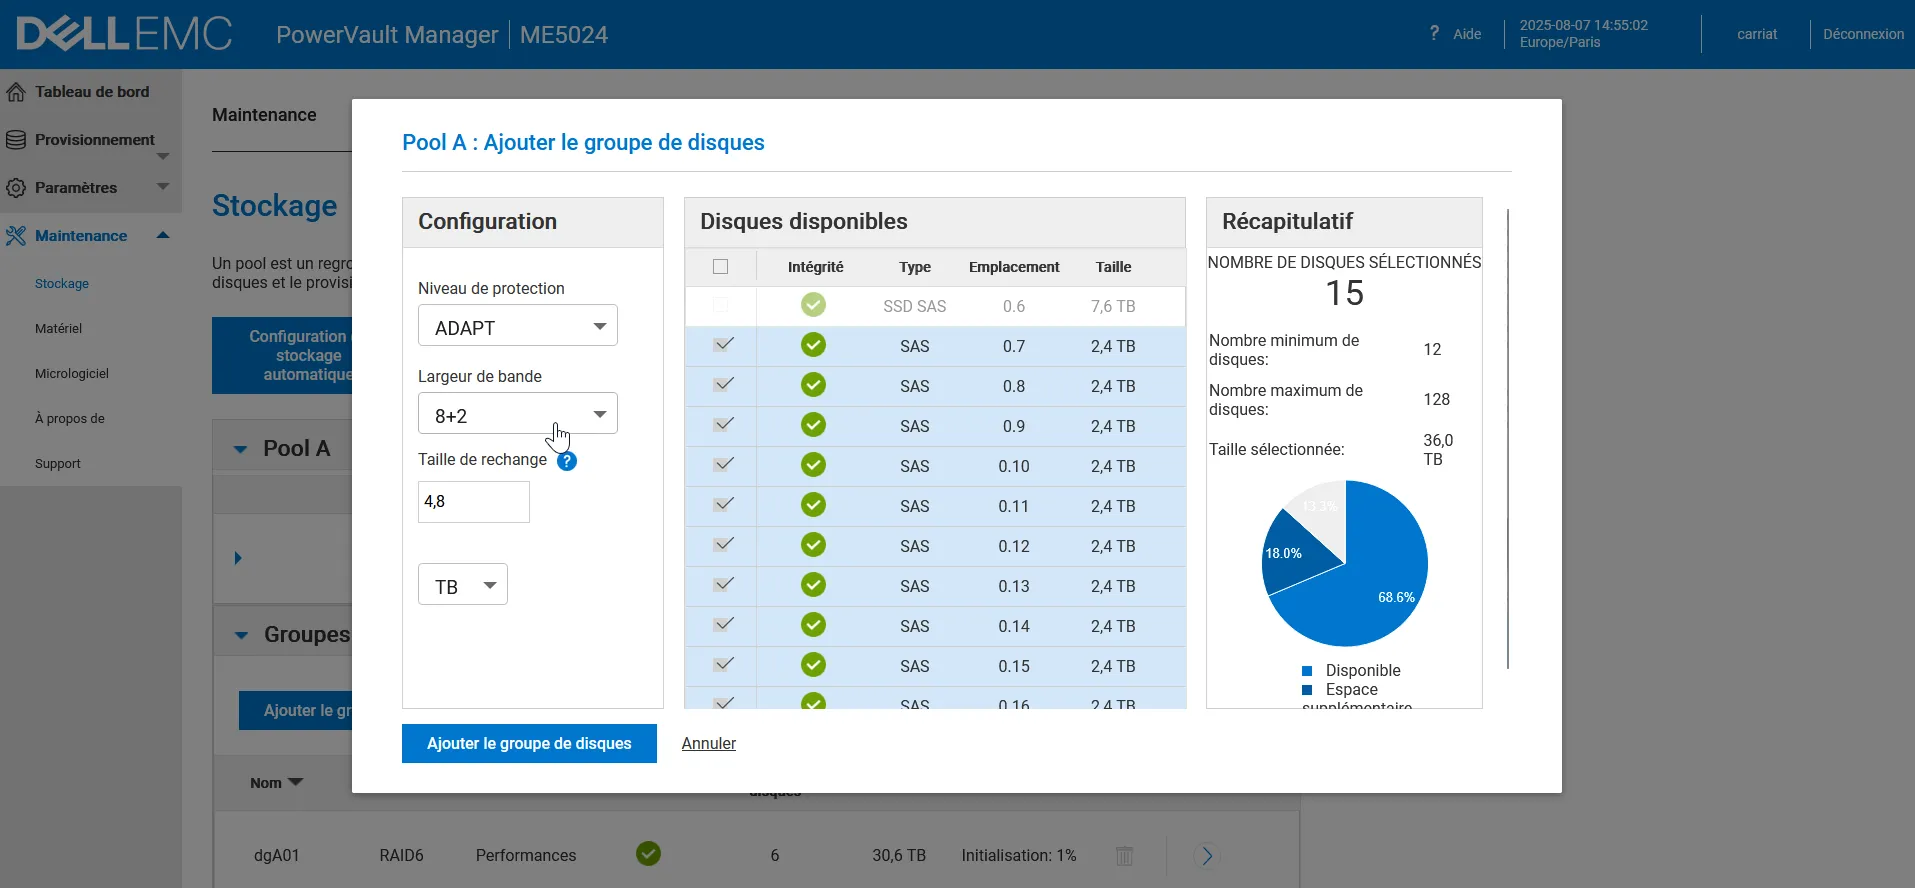
Task: Open the Largeur de bande 8+2 dropdown
Action: [x=517, y=415]
